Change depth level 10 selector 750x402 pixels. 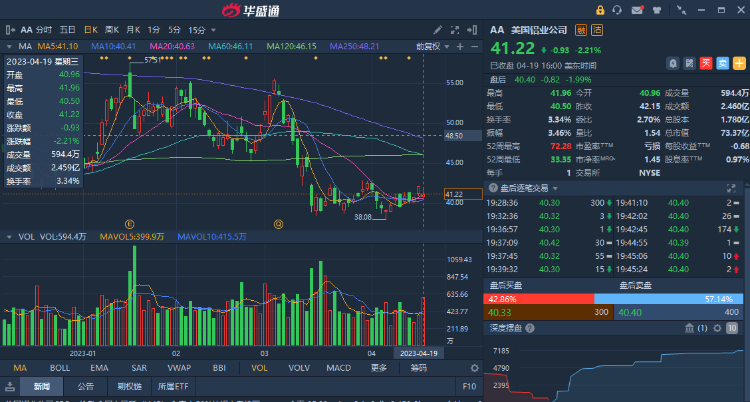pos(732,328)
